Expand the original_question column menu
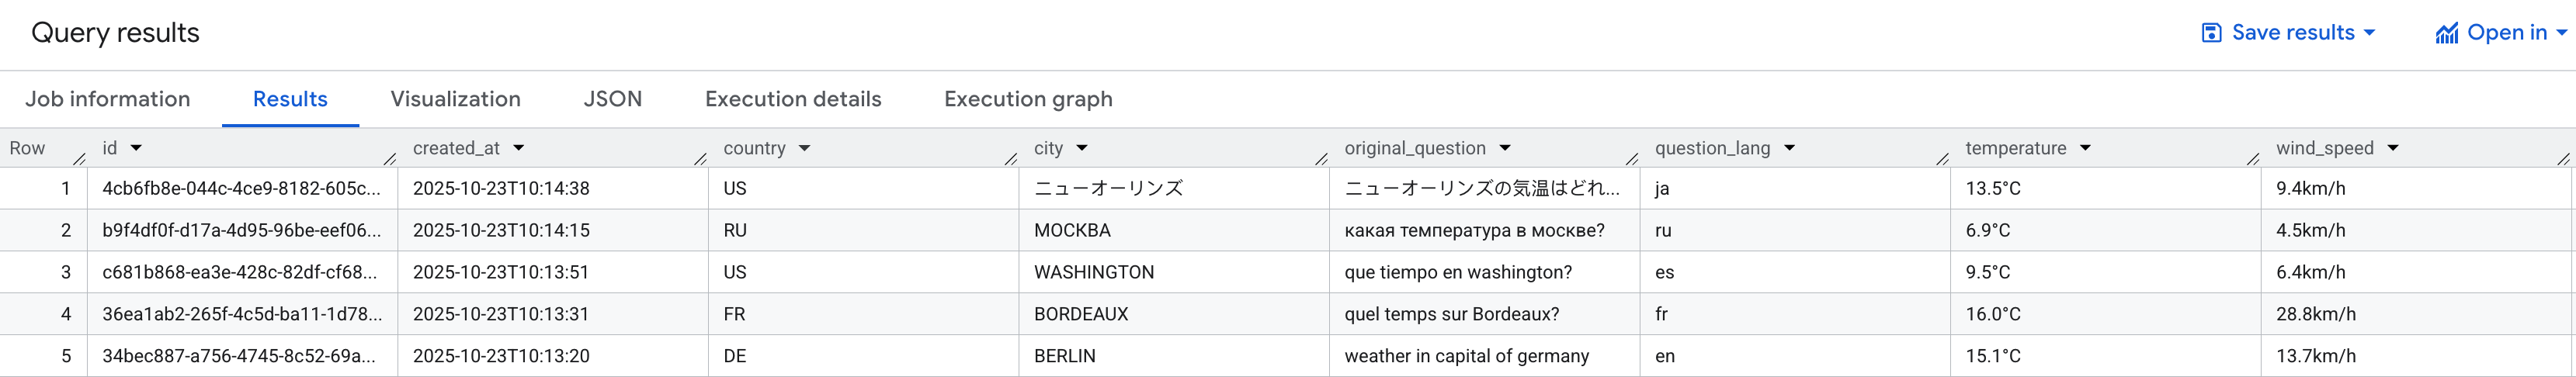The image size is (2576, 377). click(x=1505, y=148)
